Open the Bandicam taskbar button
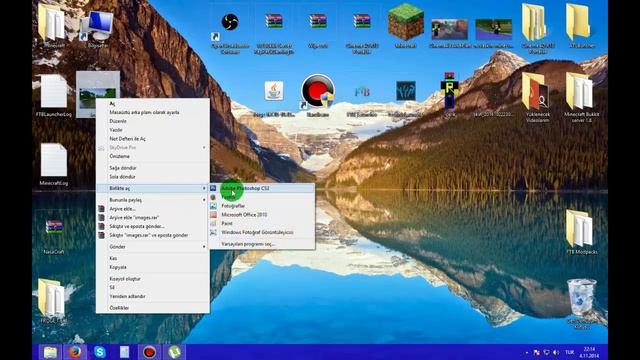 [149, 352]
